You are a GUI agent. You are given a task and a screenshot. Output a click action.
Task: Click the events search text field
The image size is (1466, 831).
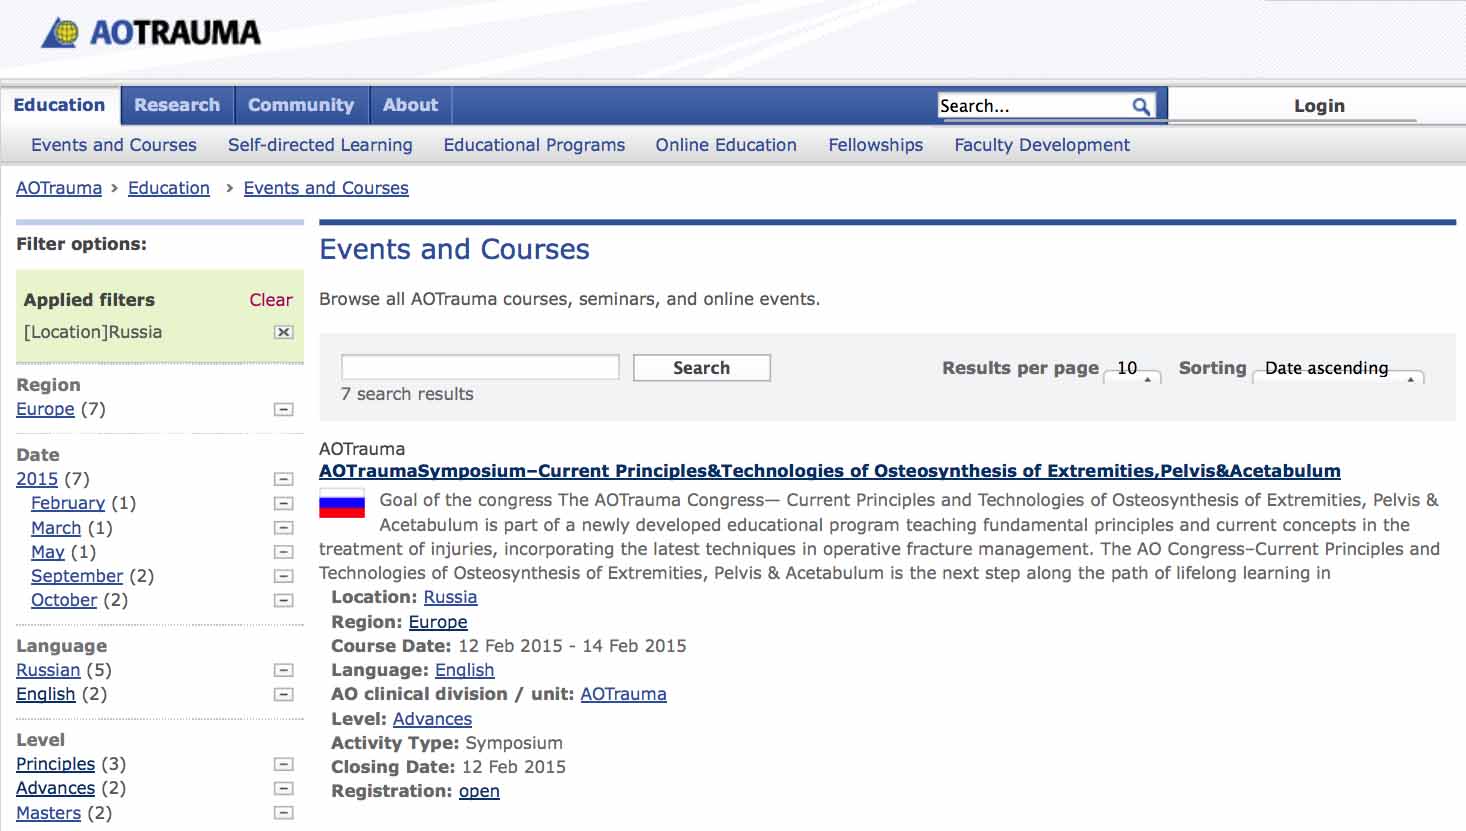(x=480, y=367)
